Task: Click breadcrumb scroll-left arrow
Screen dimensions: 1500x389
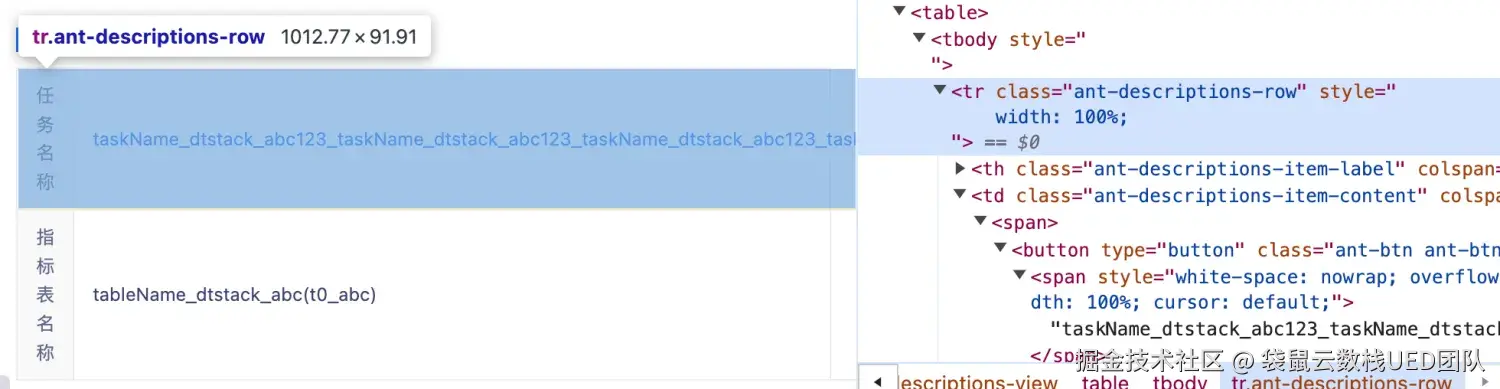Action: (878, 382)
